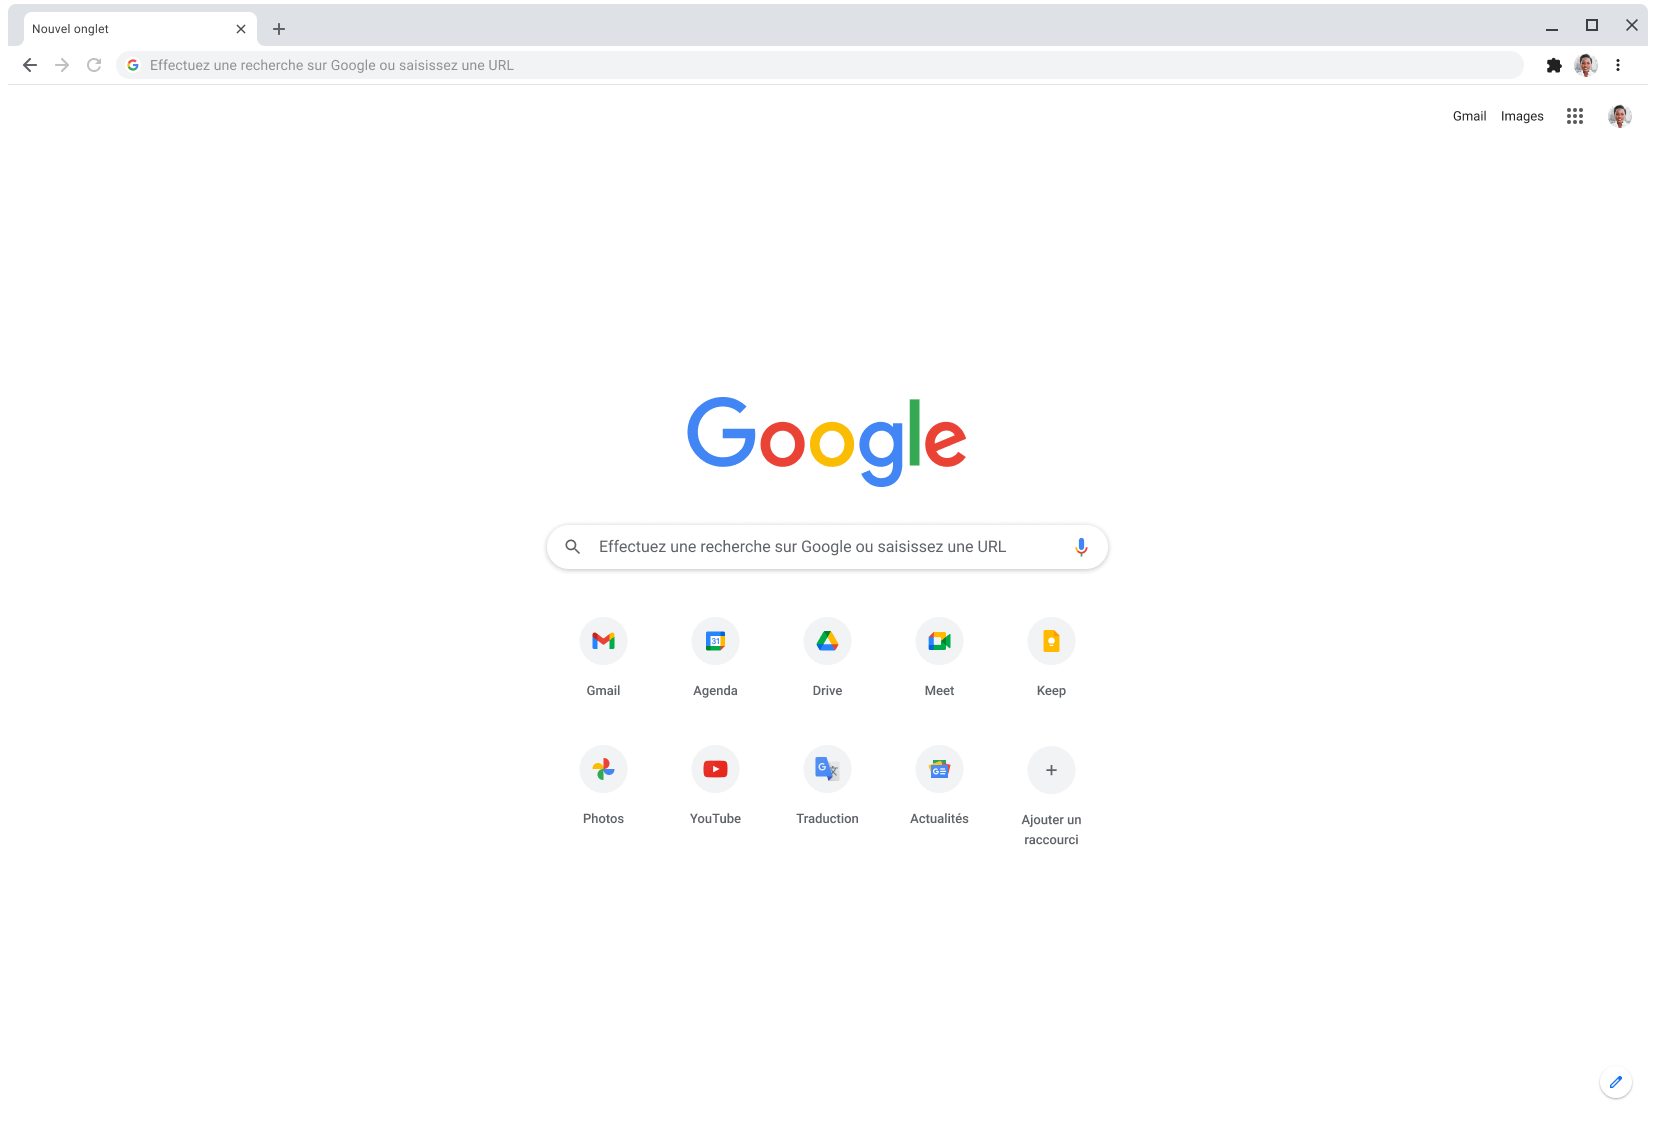Viewport: 1656px width, 1126px height.
Task: Click the Images link at top right
Action: (x=1522, y=116)
